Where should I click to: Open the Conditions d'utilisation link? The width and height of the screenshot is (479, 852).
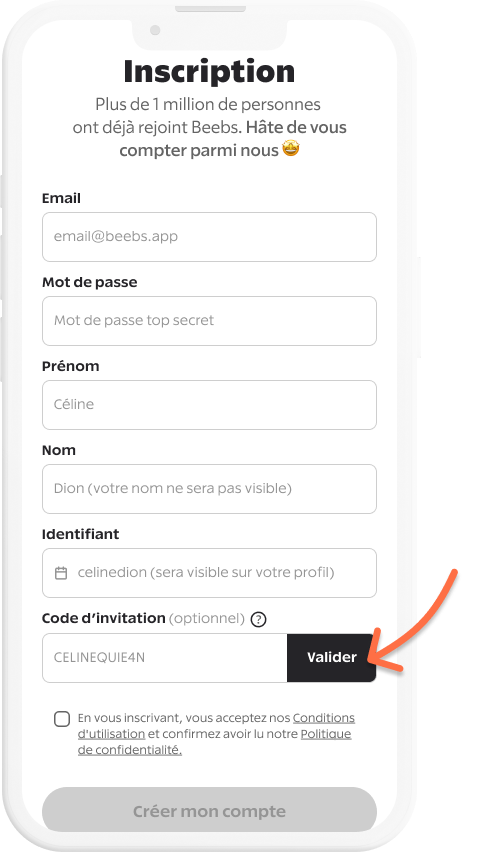click(216, 726)
